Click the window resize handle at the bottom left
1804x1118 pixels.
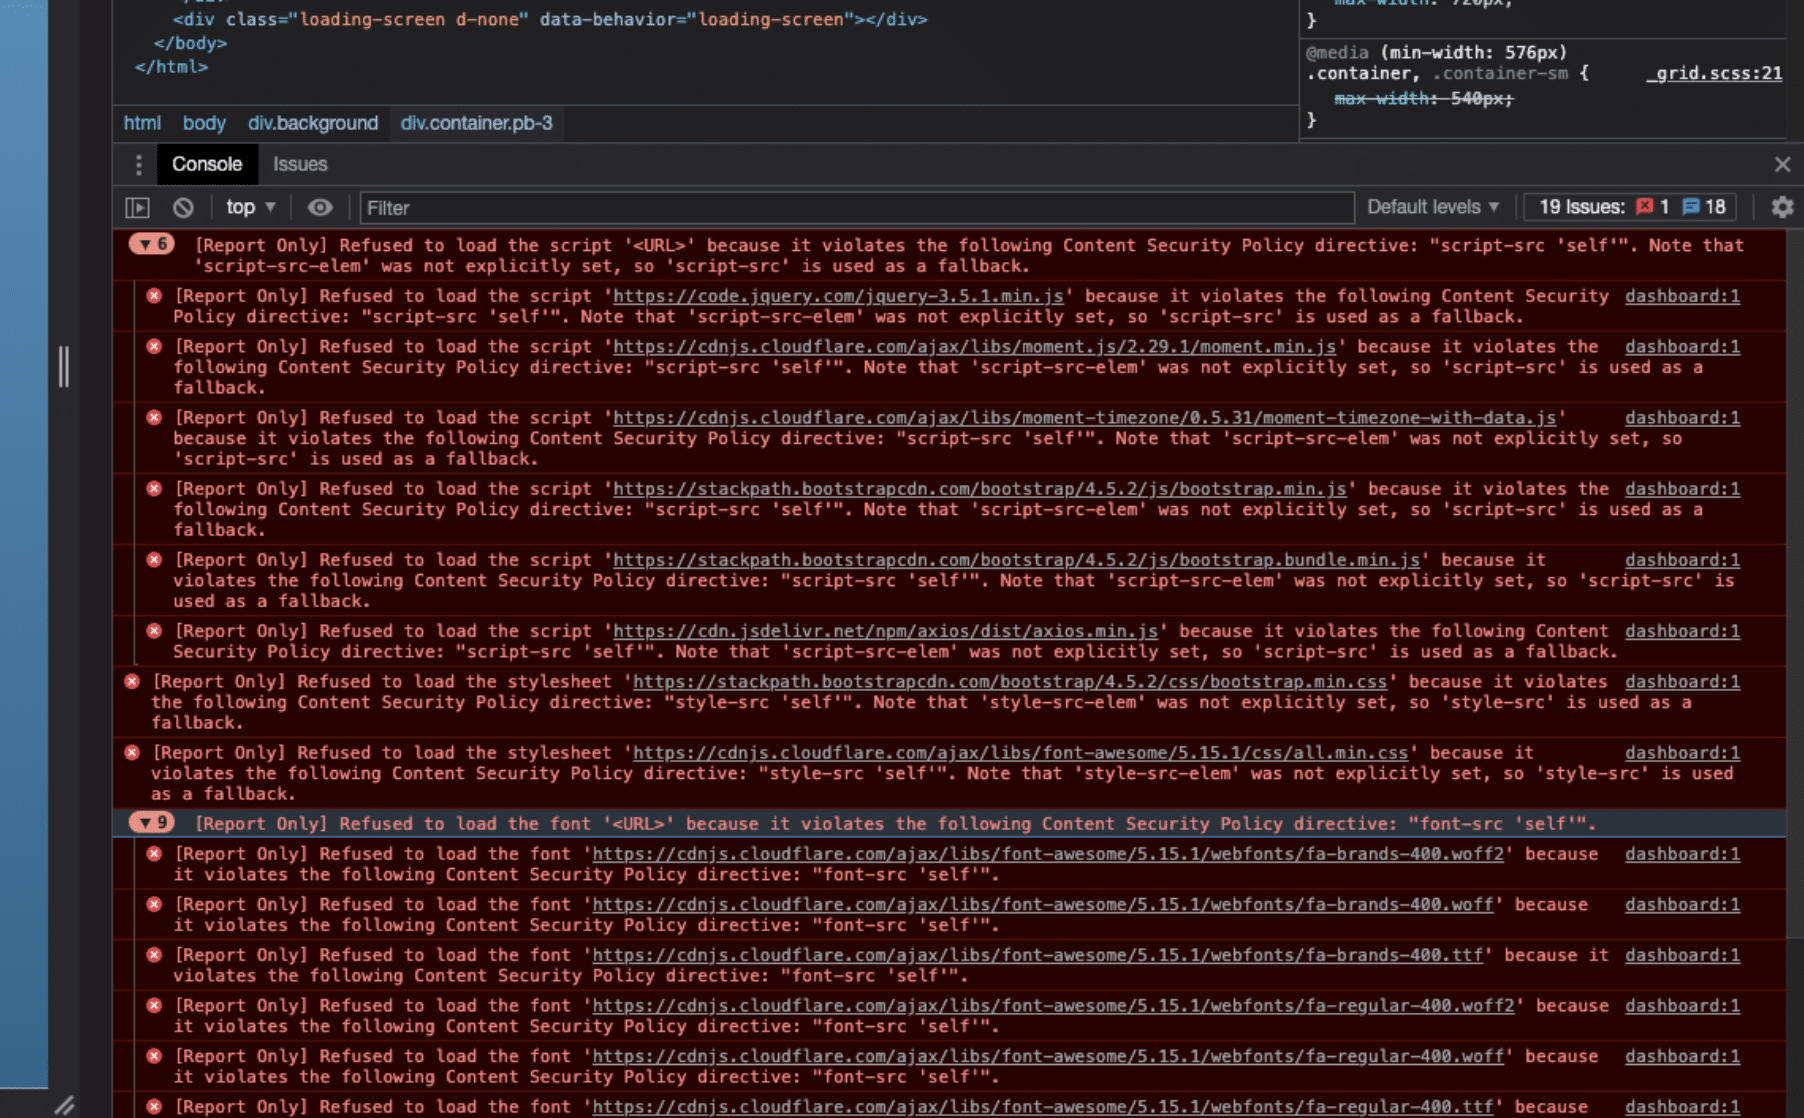(x=64, y=1104)
